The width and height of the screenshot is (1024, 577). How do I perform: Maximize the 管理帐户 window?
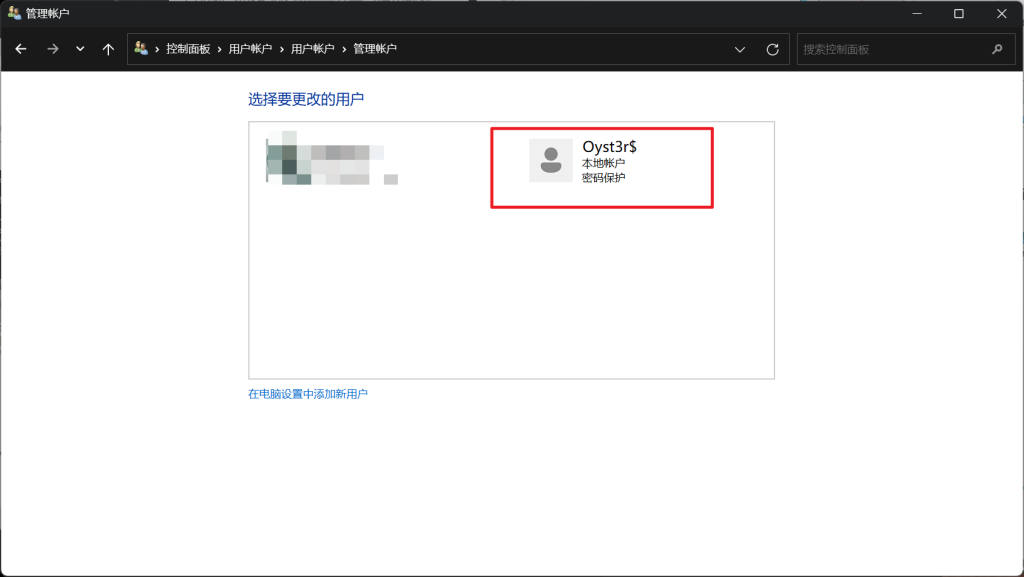958,14
